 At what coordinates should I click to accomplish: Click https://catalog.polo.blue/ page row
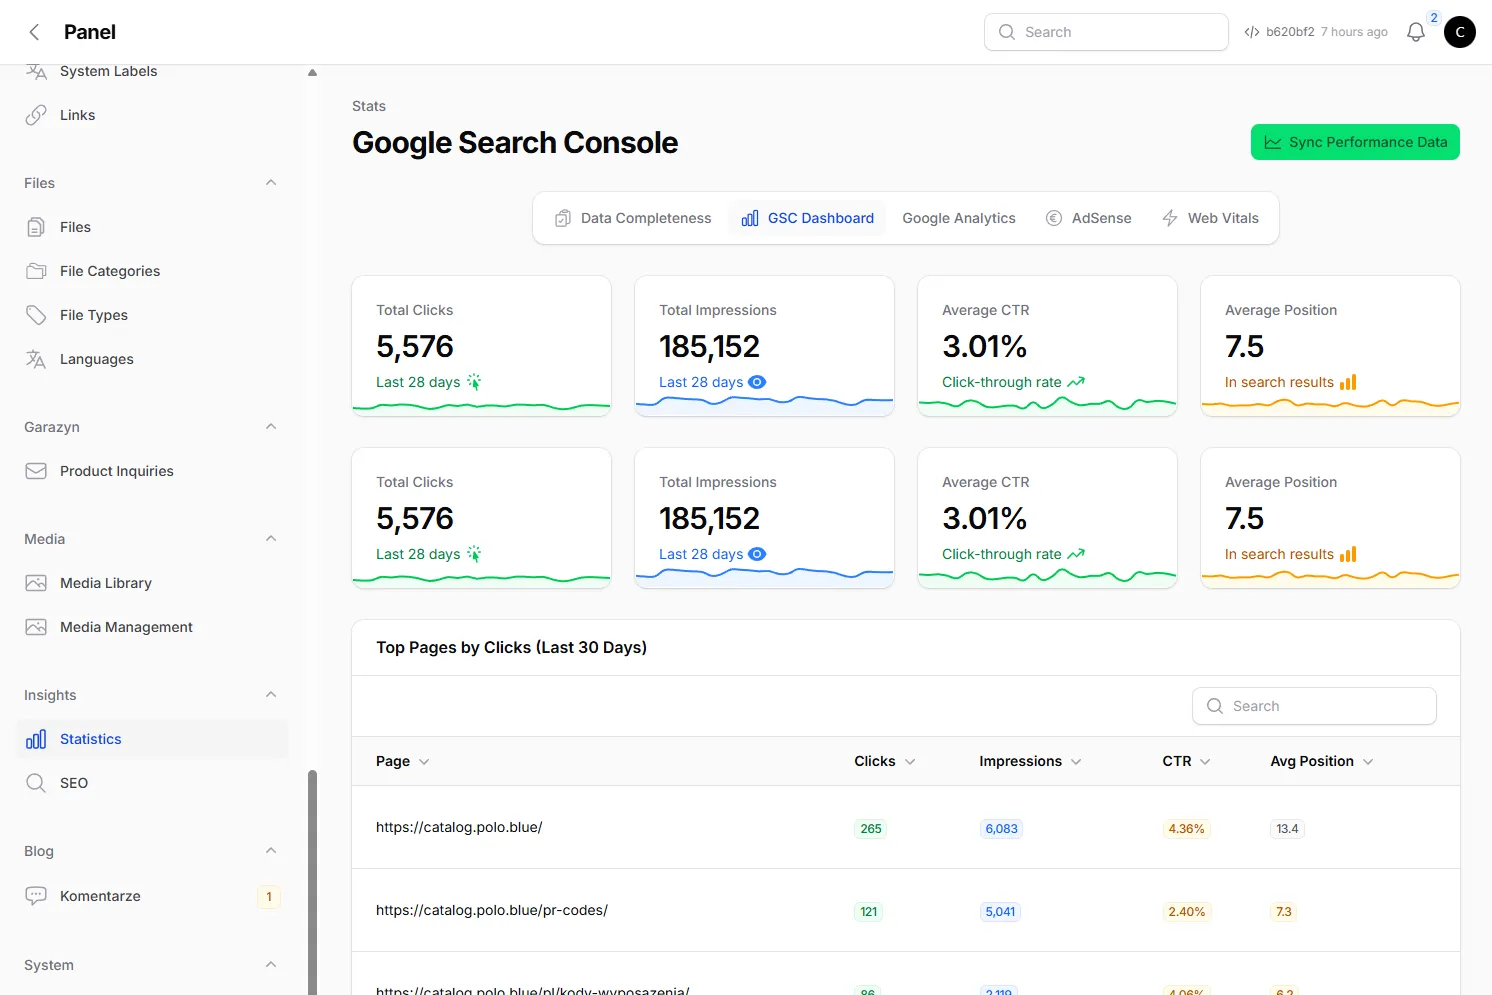tap(906, 827)
